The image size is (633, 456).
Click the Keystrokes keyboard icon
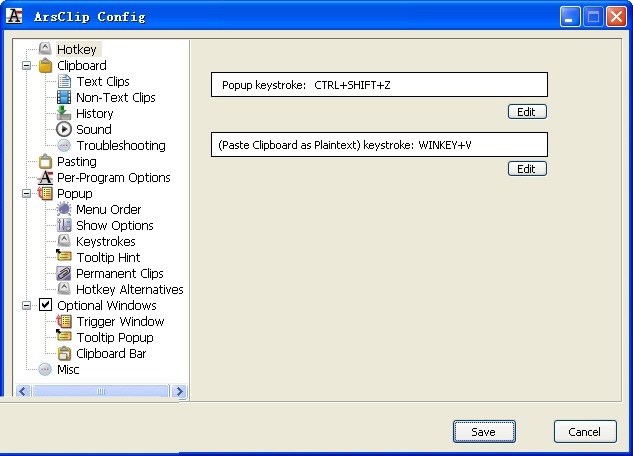click(64, 241)
